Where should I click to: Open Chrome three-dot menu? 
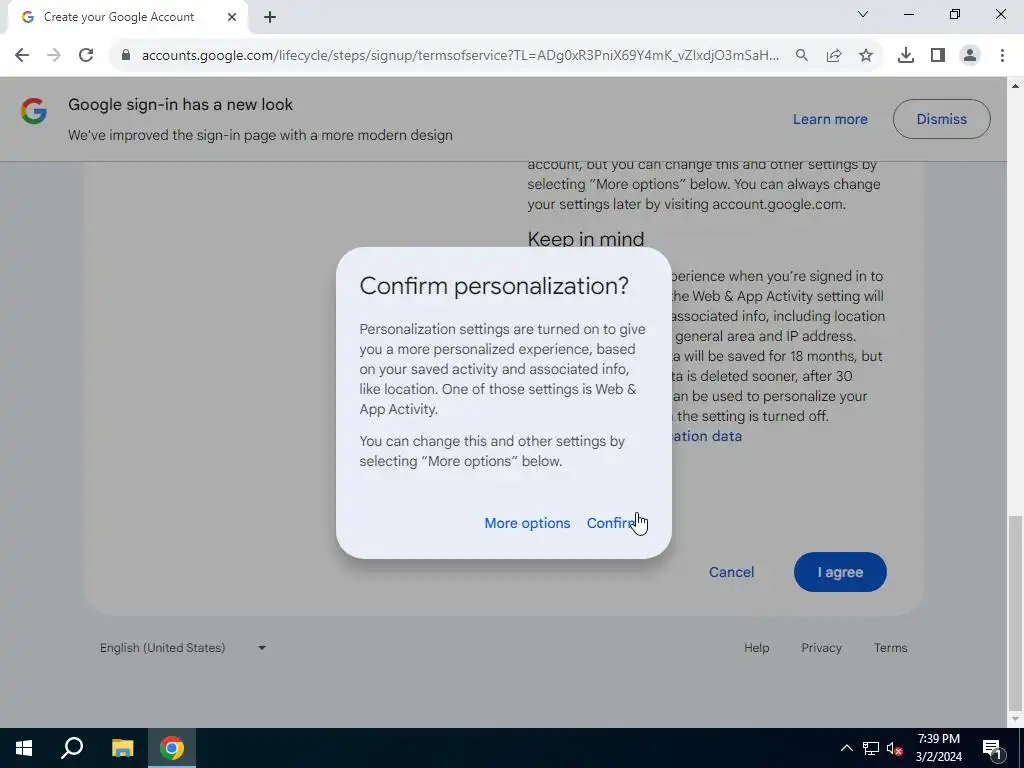[1002, 55]
